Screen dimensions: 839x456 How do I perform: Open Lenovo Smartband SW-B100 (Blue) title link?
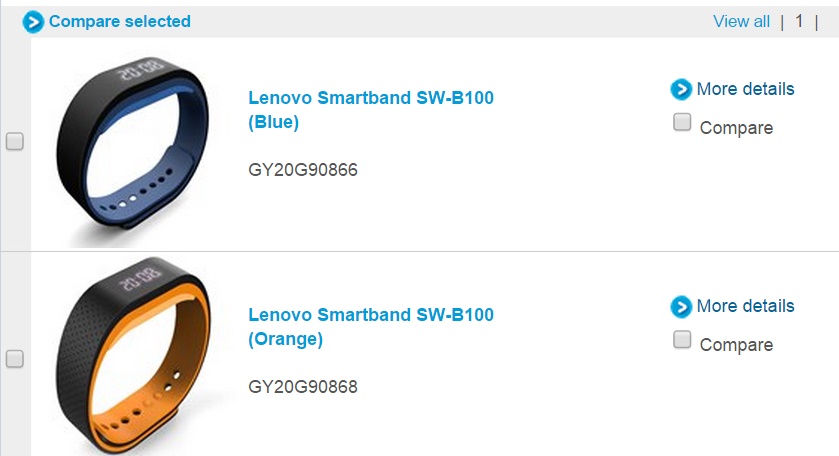click(x=370, y=110)
